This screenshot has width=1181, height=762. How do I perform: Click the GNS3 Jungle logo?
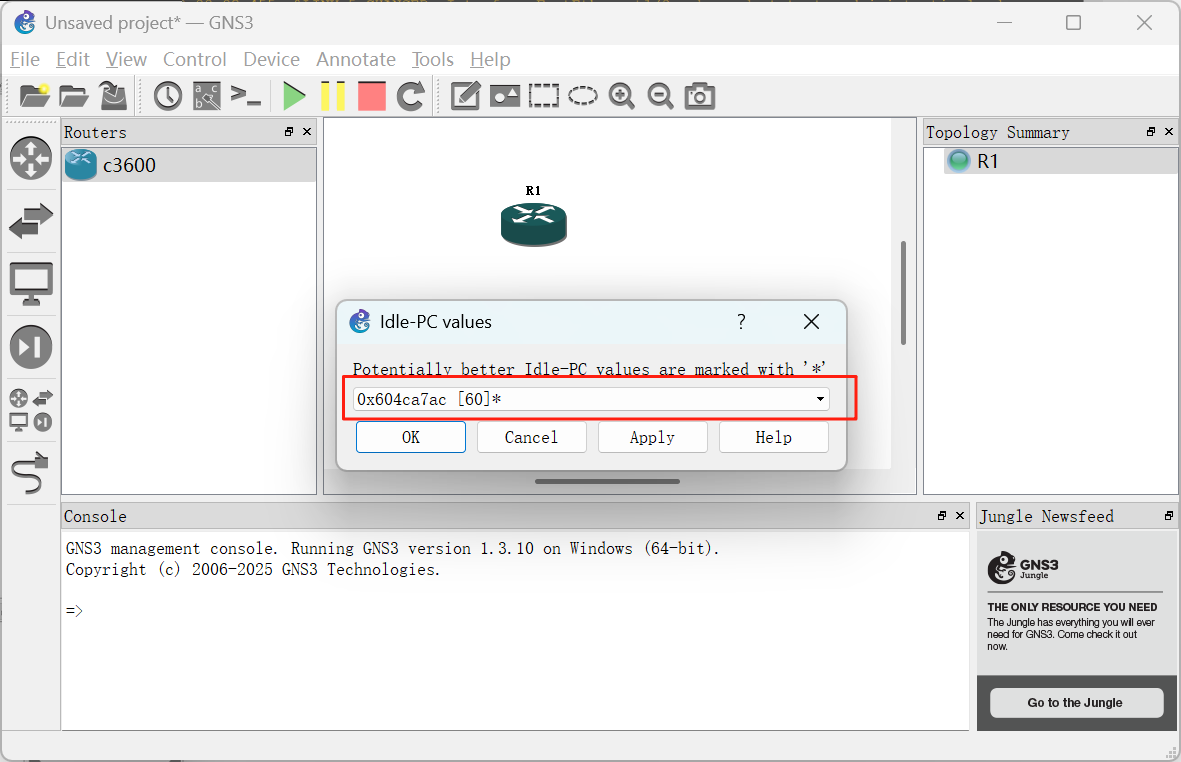click(1023, 568)
